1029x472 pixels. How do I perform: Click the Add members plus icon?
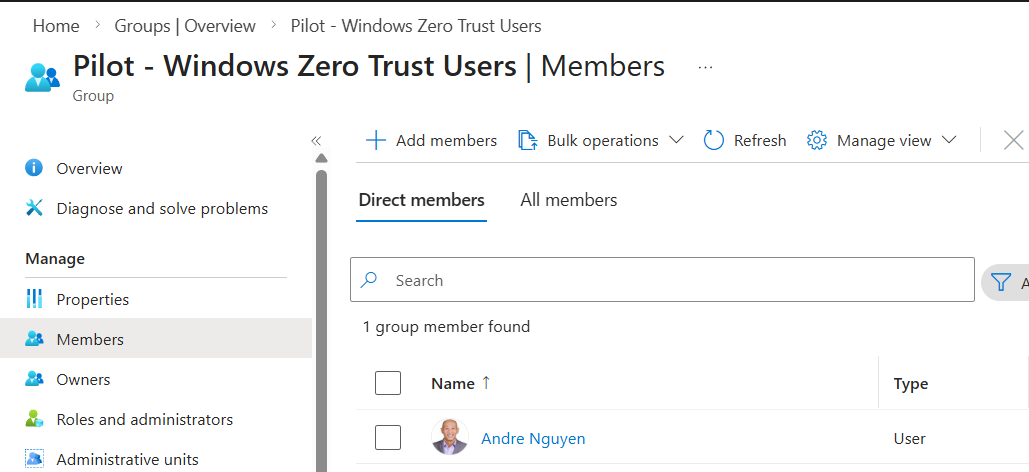pyautogui.click(x=376, y=141)
